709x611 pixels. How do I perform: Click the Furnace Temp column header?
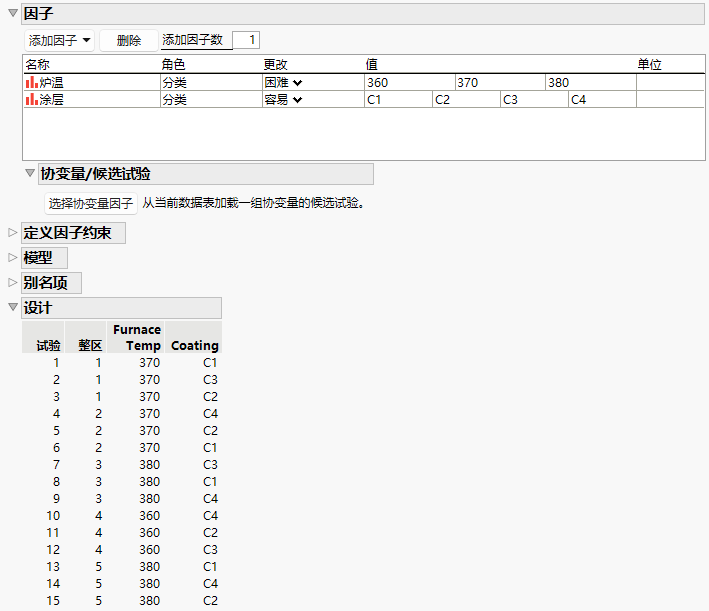point(137,337)
